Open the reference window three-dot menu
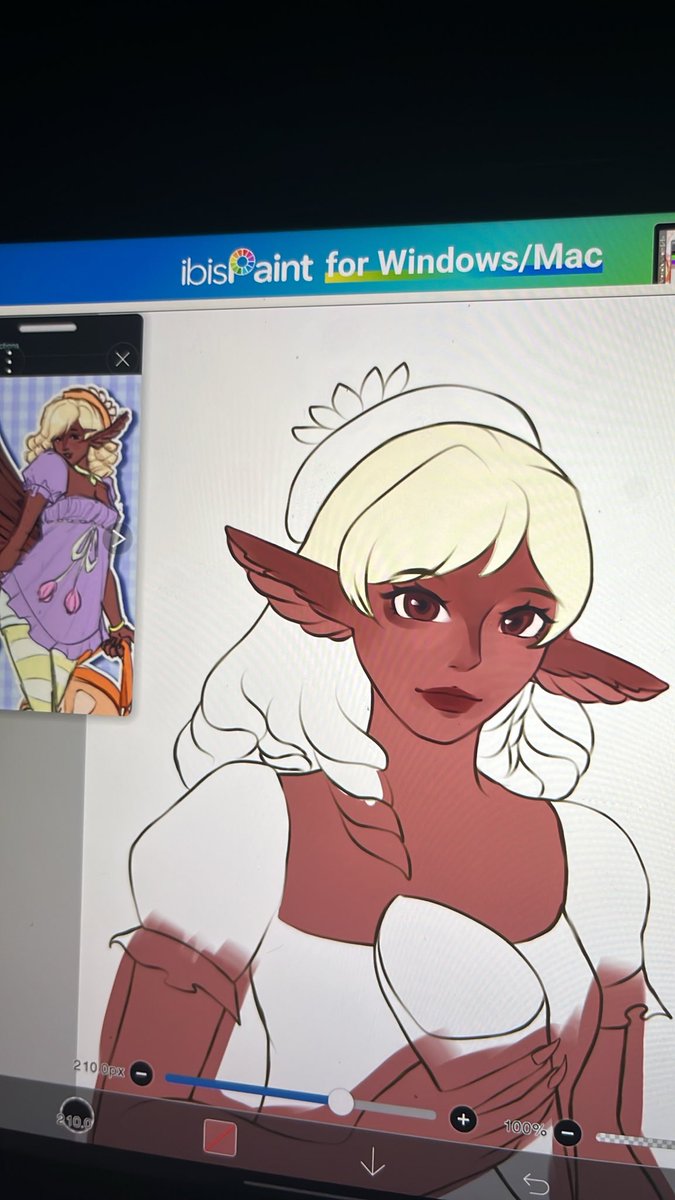This screenshot has height=1200, width=675. [10, 361]
